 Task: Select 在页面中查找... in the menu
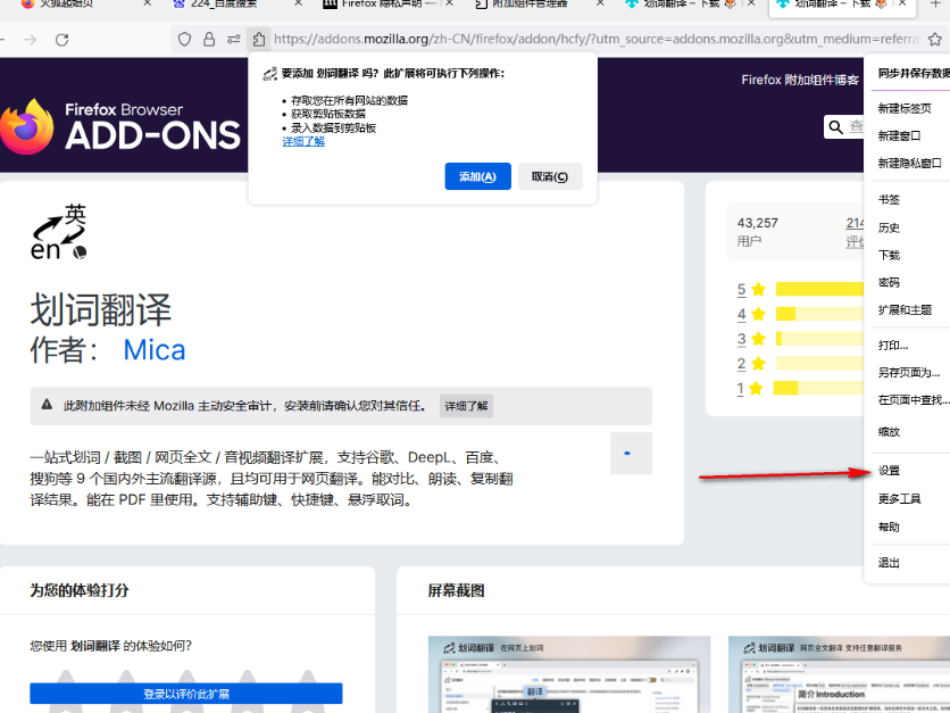(913, 400)
